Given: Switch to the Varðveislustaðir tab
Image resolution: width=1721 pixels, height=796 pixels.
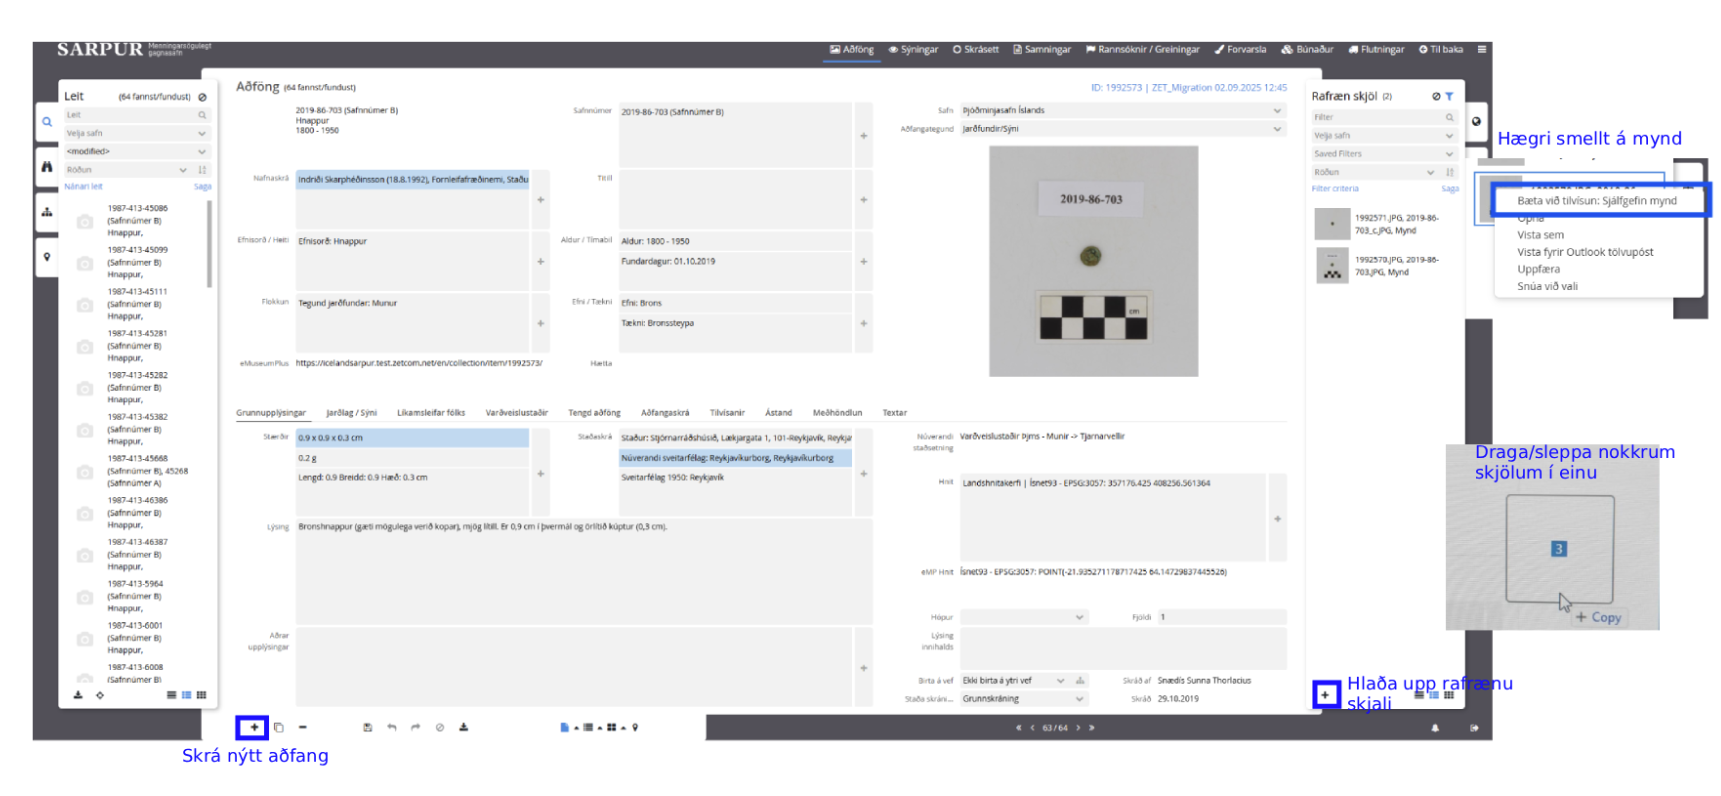Looking at the screenshot, I should 516,413.
